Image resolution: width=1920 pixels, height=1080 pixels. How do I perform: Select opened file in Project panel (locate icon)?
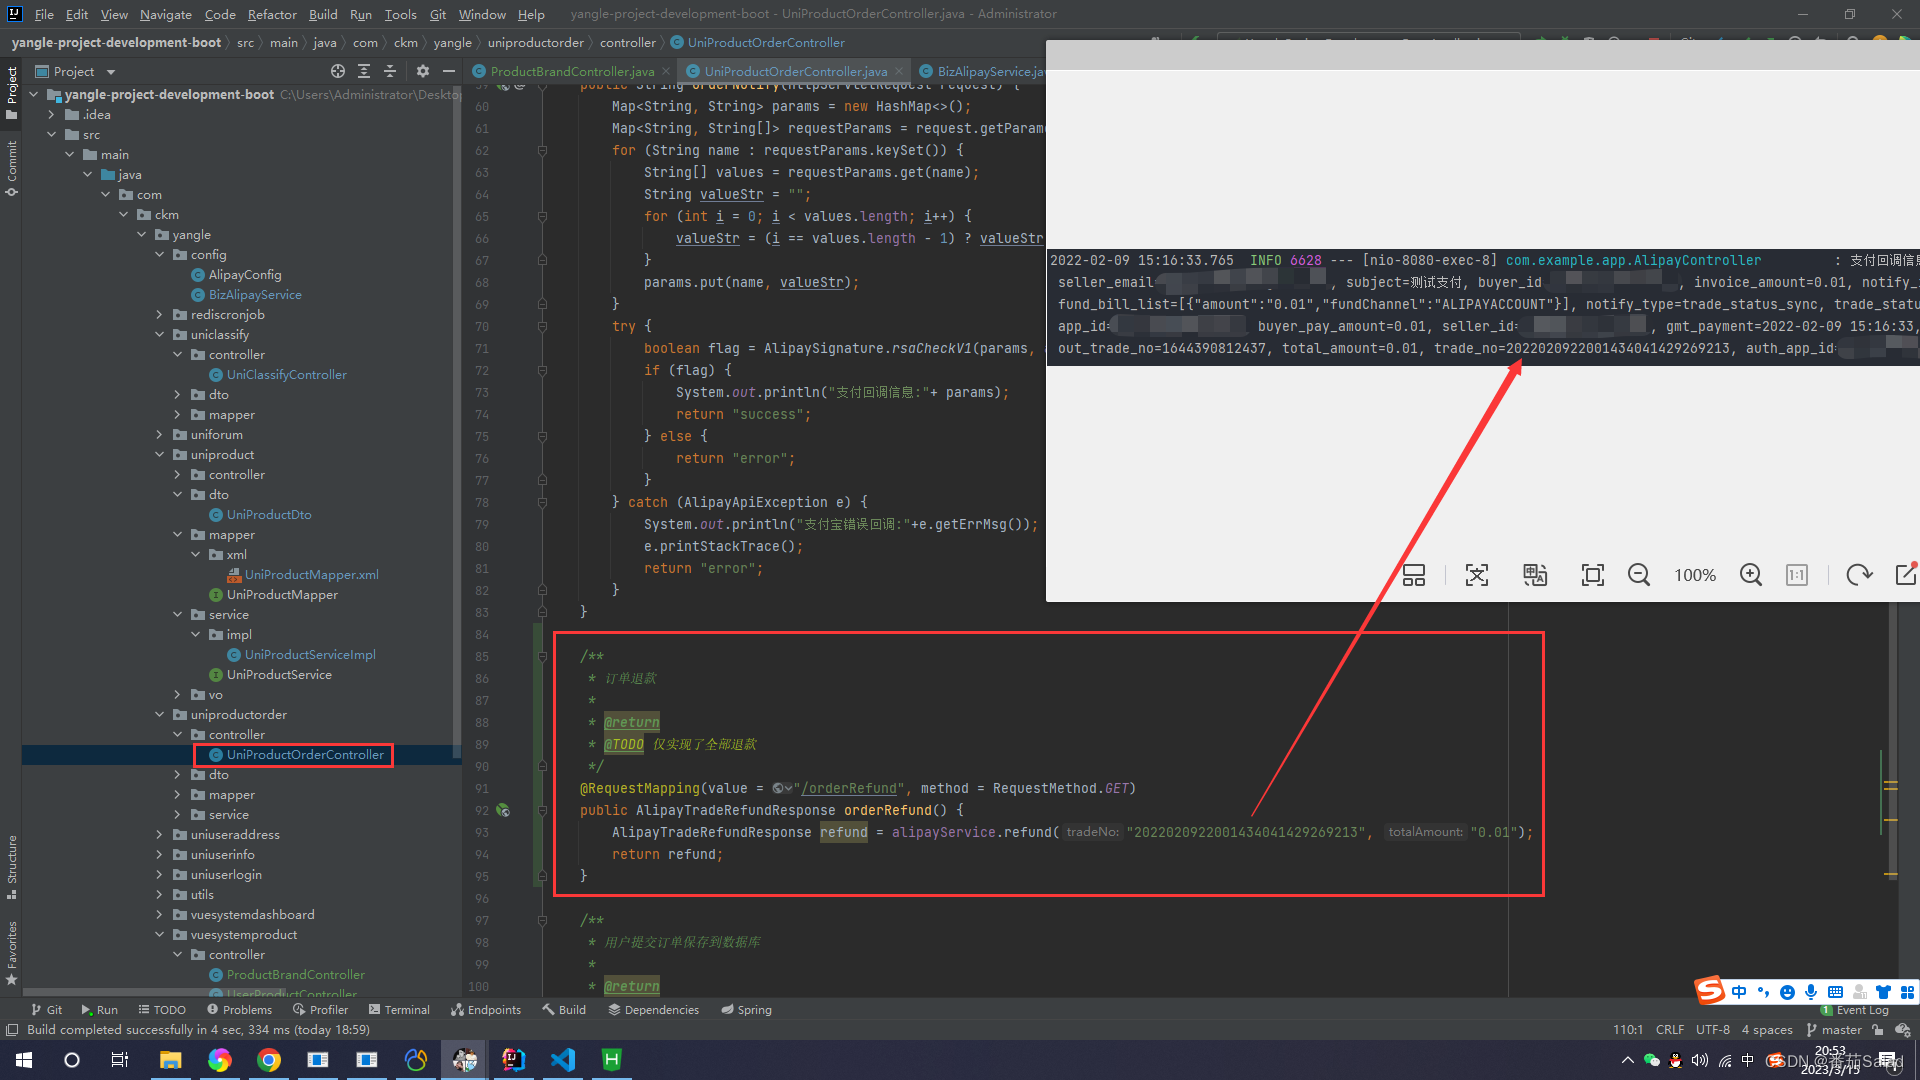[338, 71]
